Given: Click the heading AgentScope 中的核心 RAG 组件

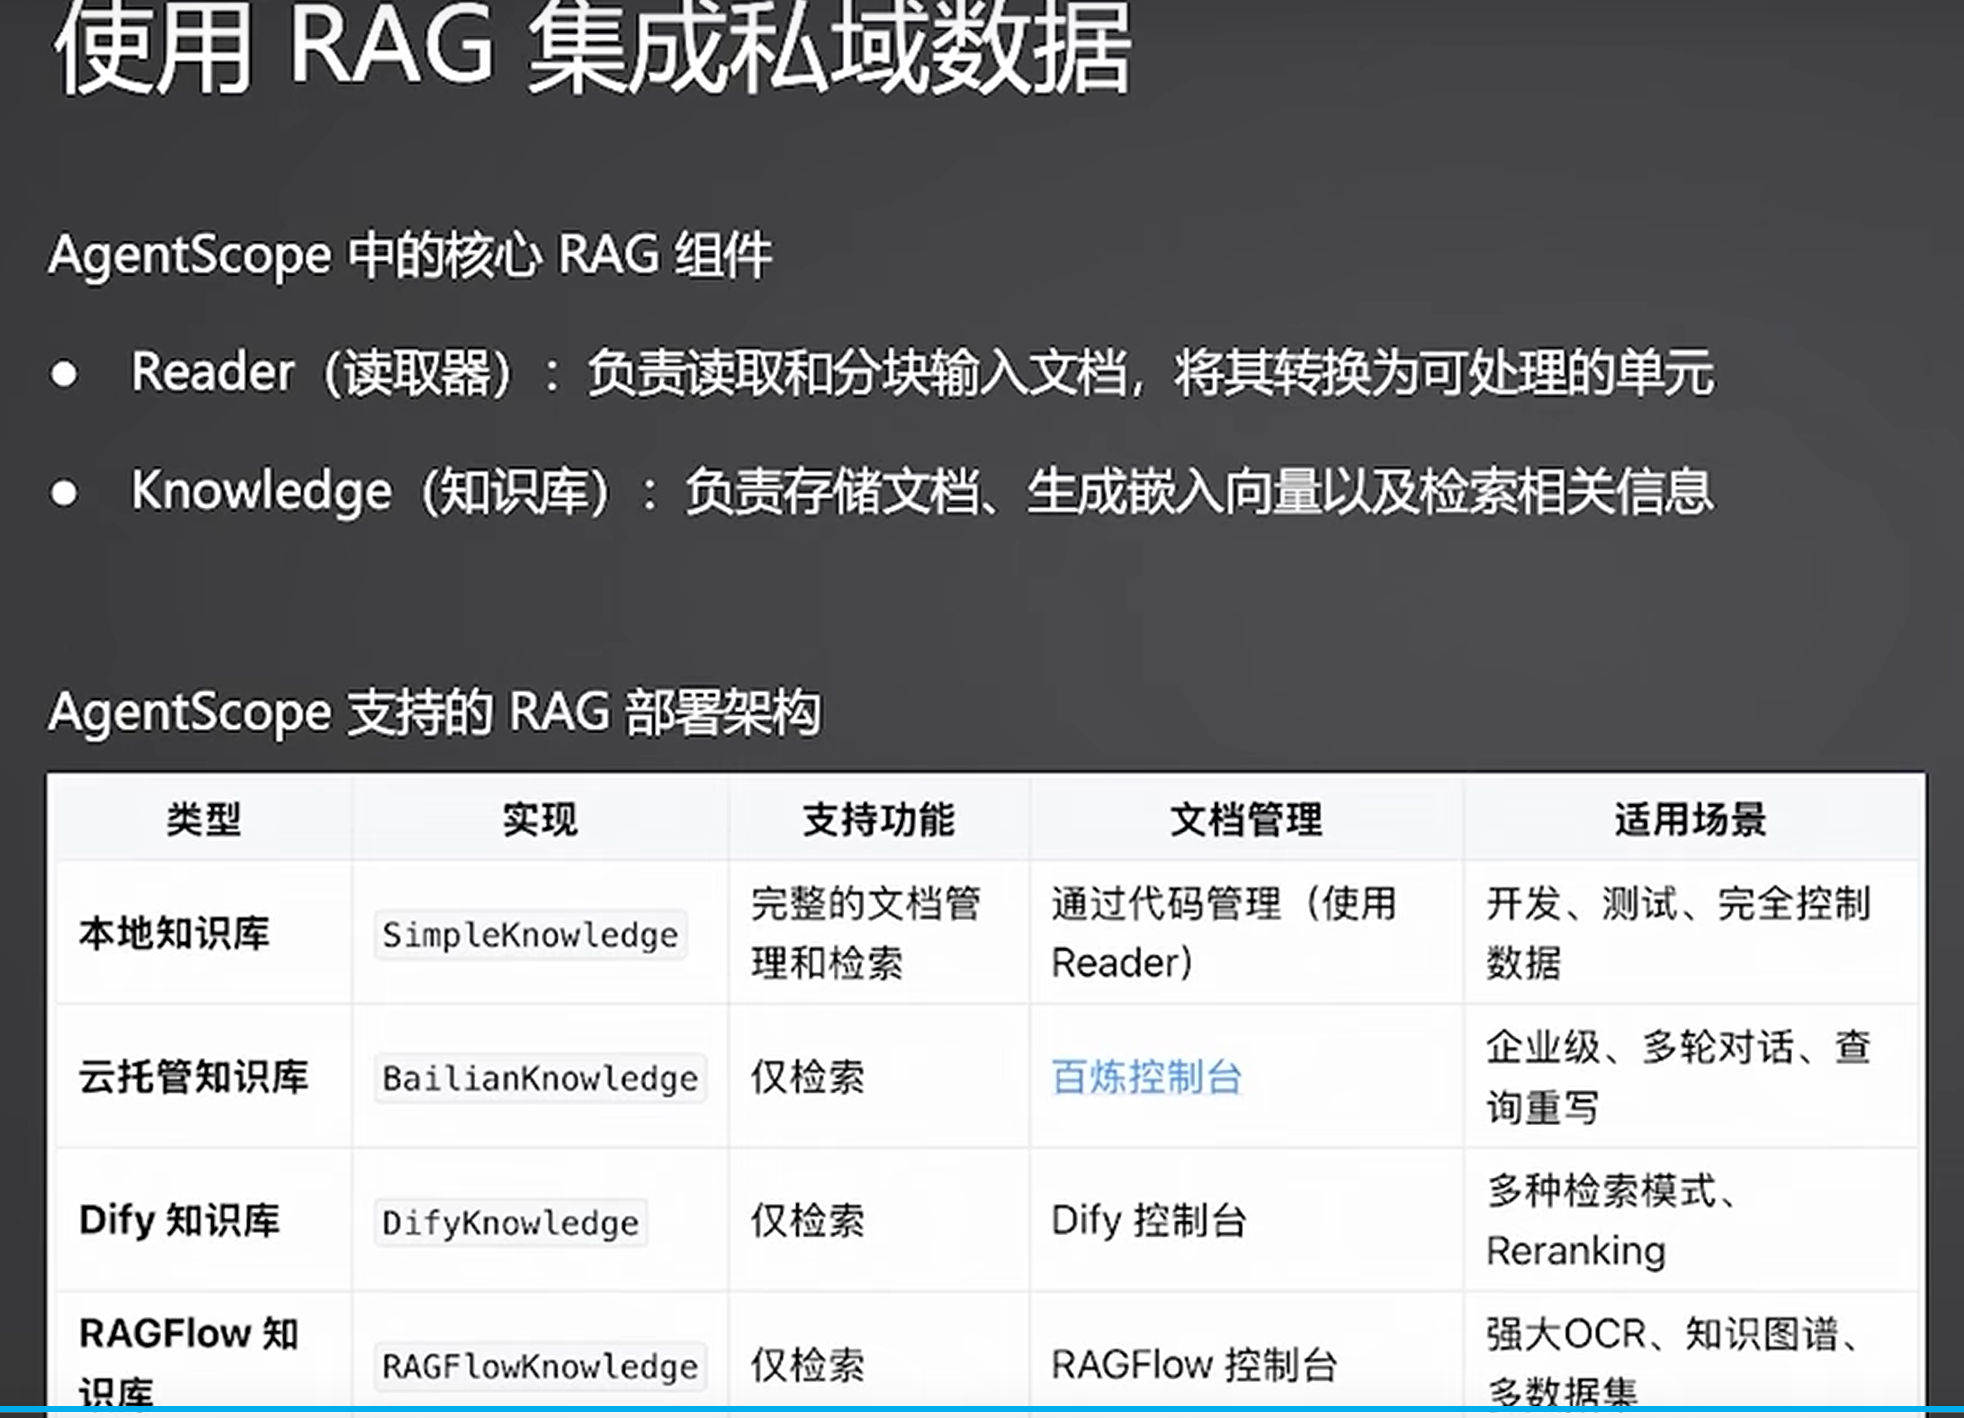Looking at the screenshot, I should (x=410, y=254).
